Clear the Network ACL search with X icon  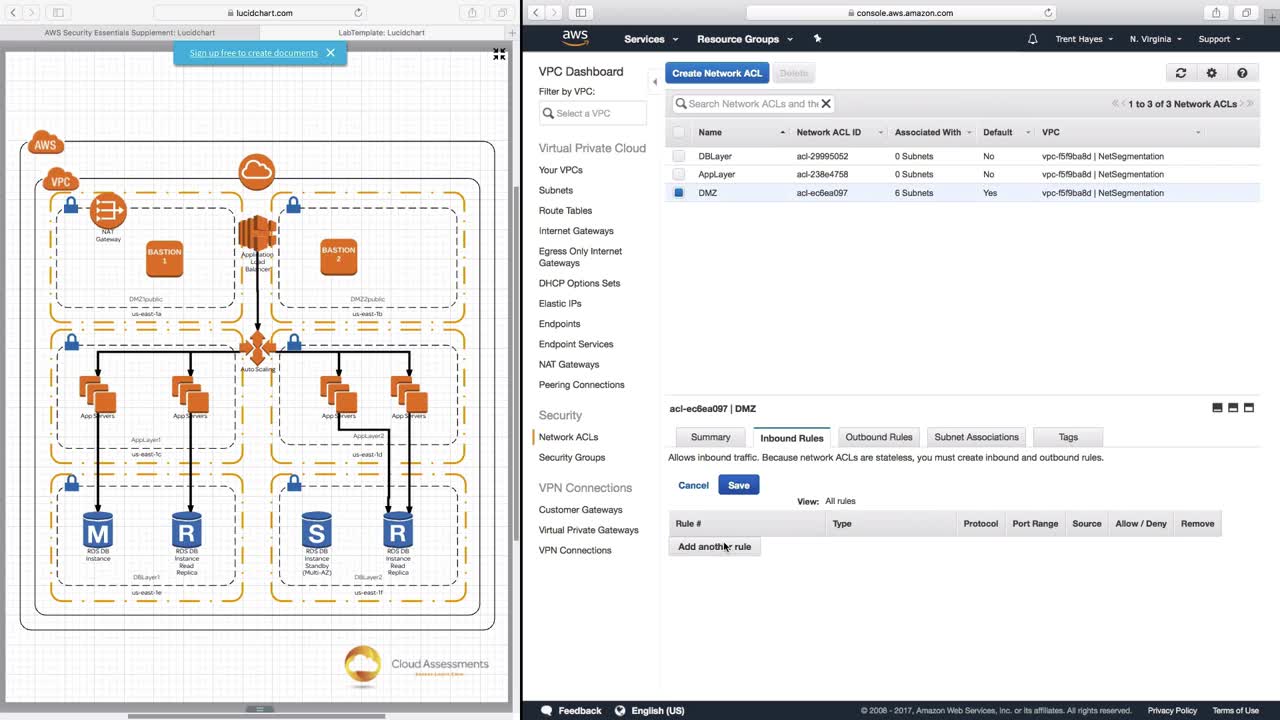[826, 103]
